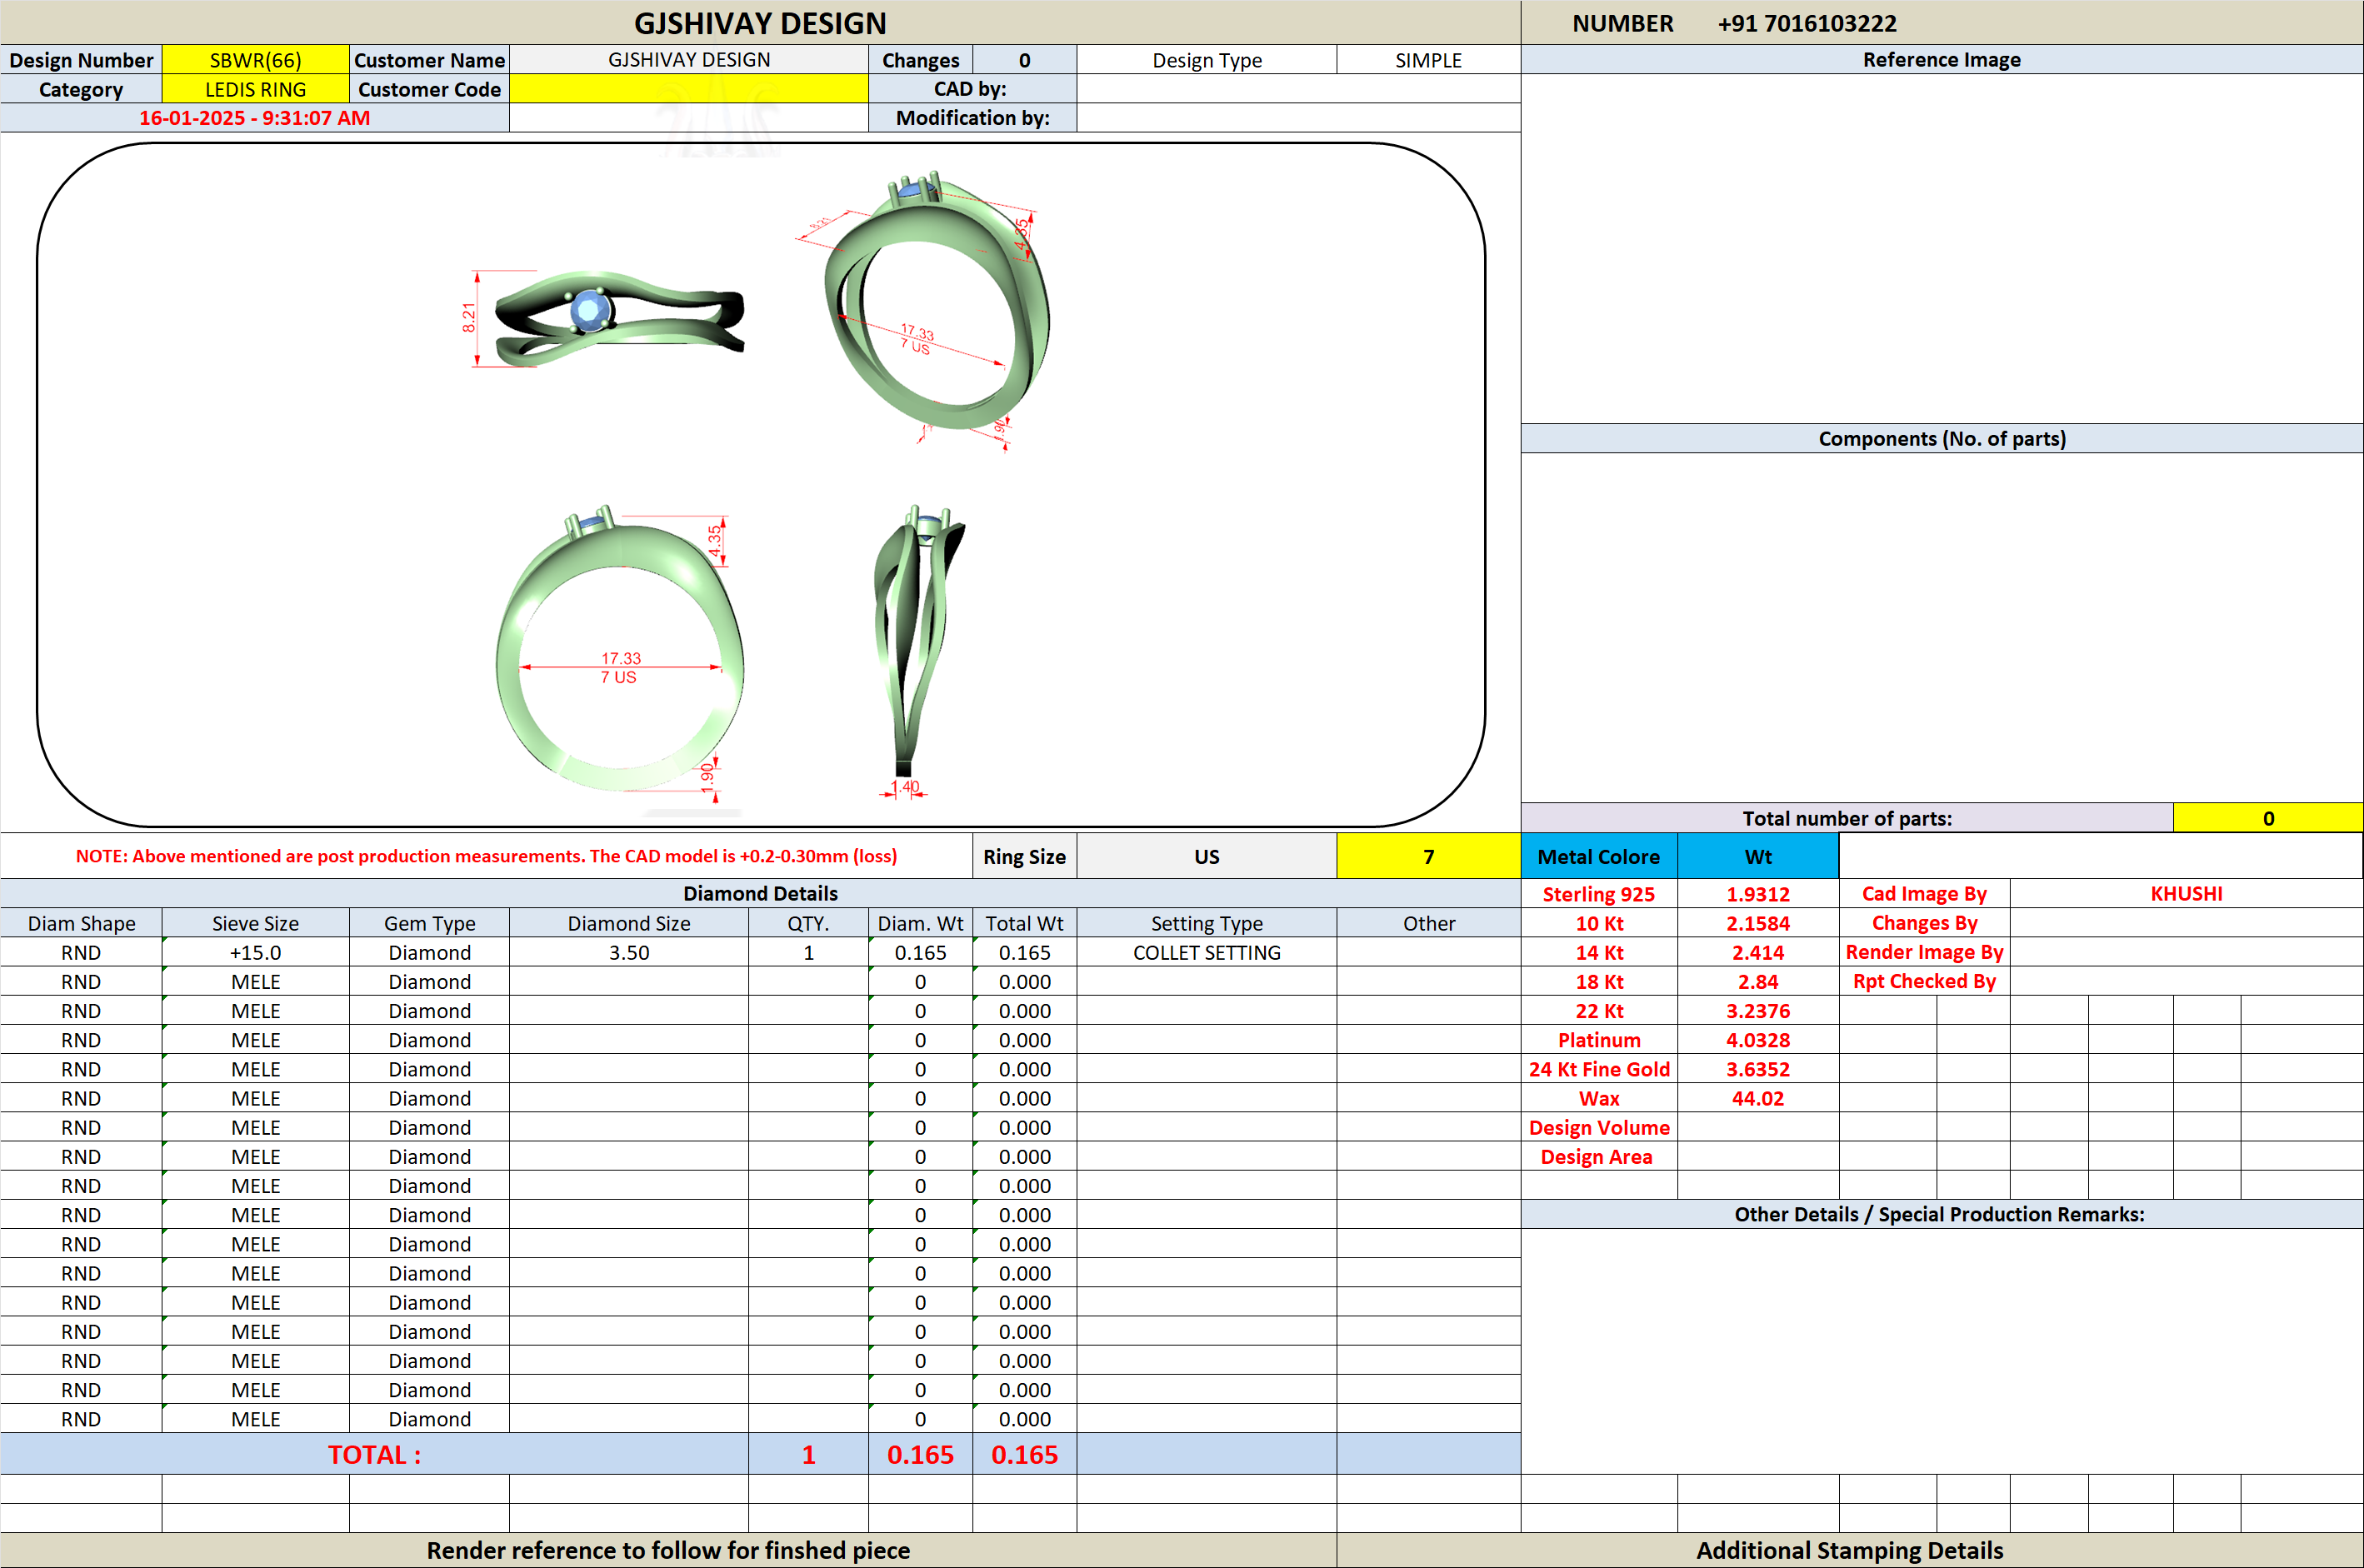The width and height of the screenshot is (2364, 1568).
Task: Select the Sieve Size +15.0 cell
Action: point(255,952)
